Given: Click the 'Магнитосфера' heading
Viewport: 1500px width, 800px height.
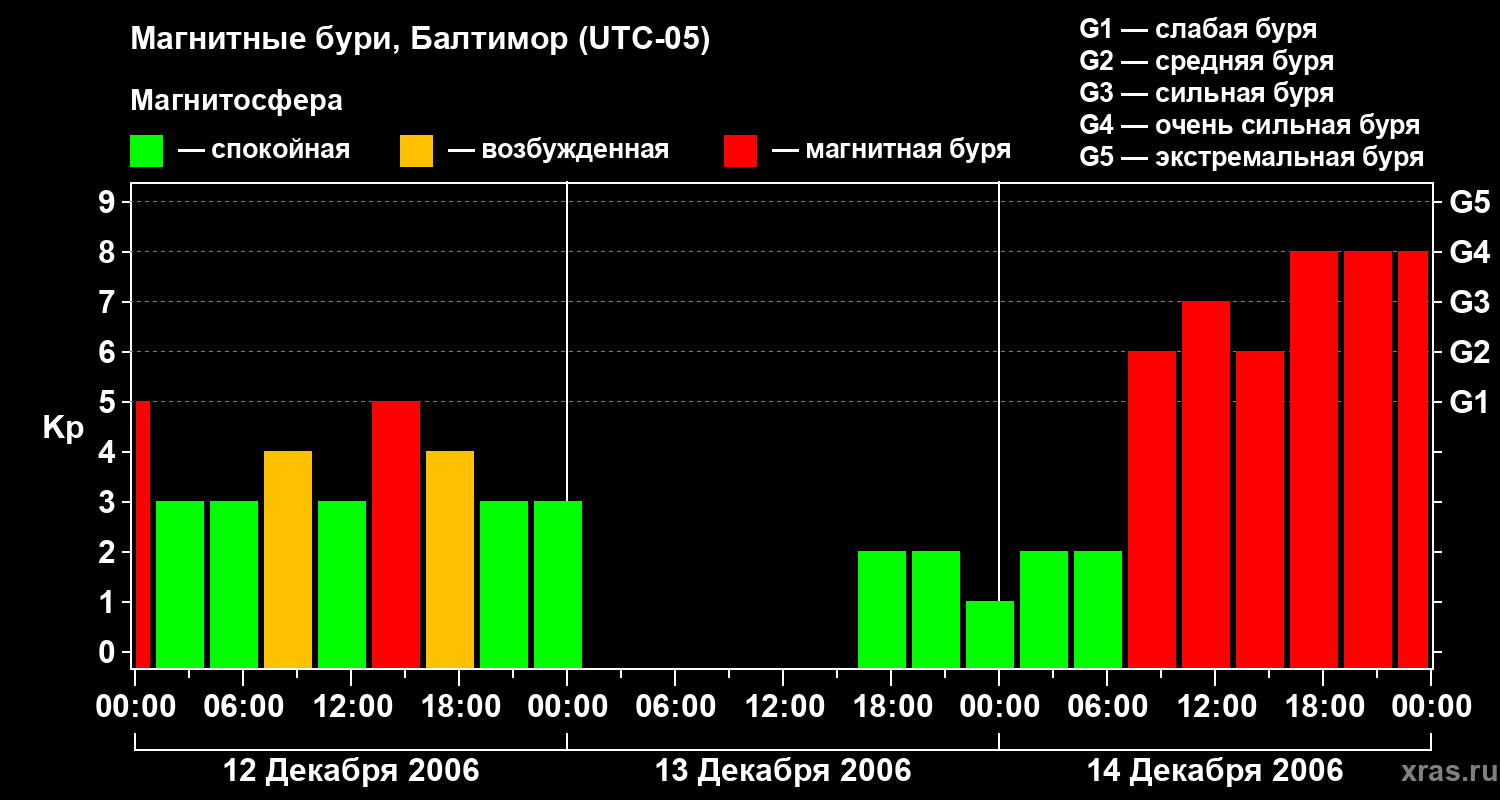Looking at the screenshot, I should point(236,101).
